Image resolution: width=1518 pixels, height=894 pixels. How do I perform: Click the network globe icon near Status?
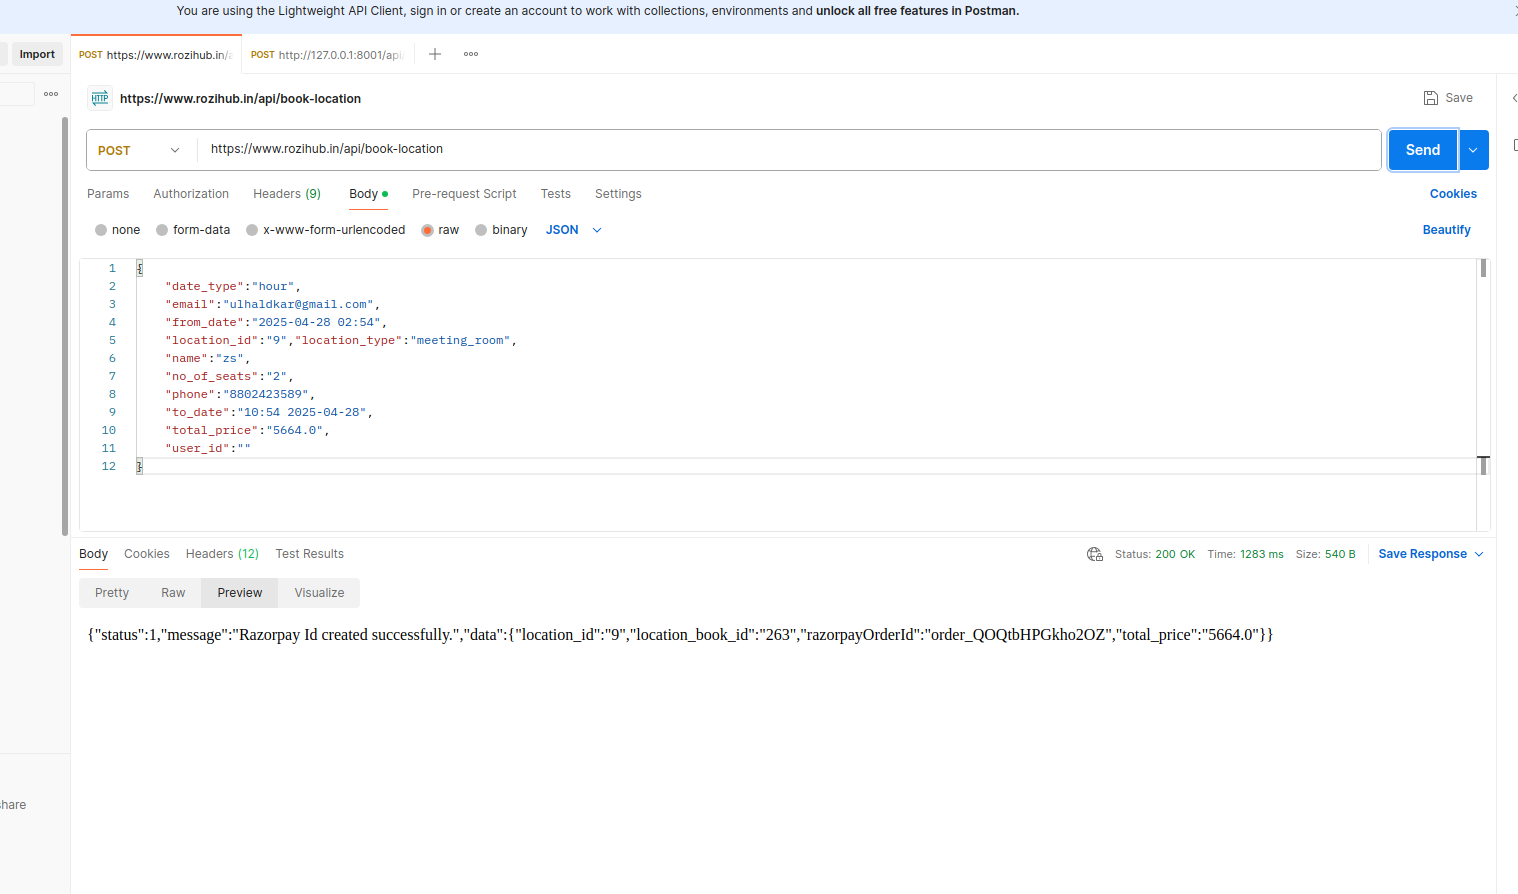coord(1095,554)
